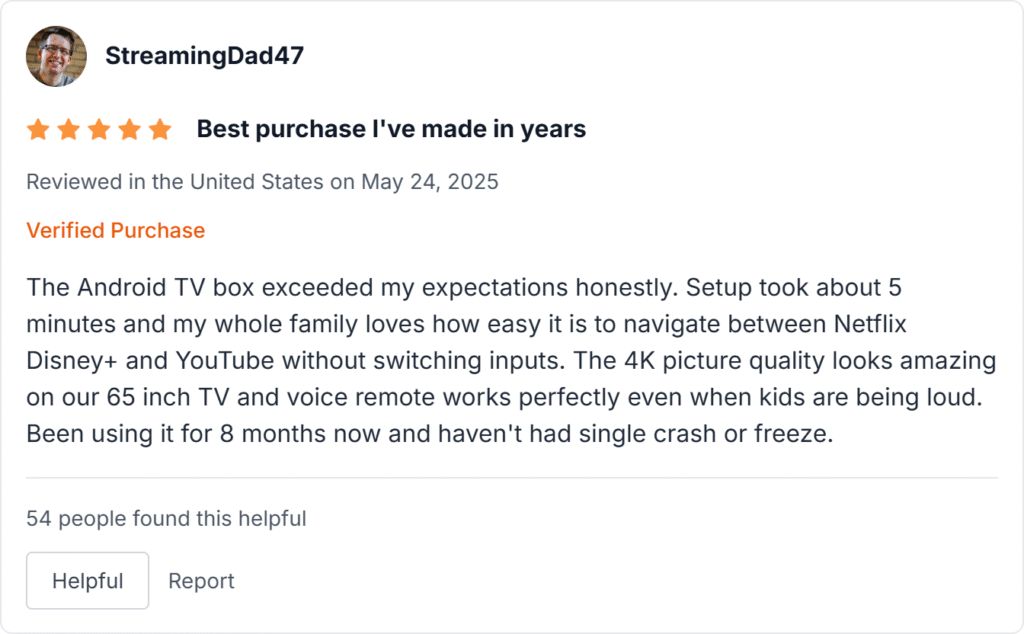Click the username StreamingDad47

pyautogui.click(x=204, y=55)
